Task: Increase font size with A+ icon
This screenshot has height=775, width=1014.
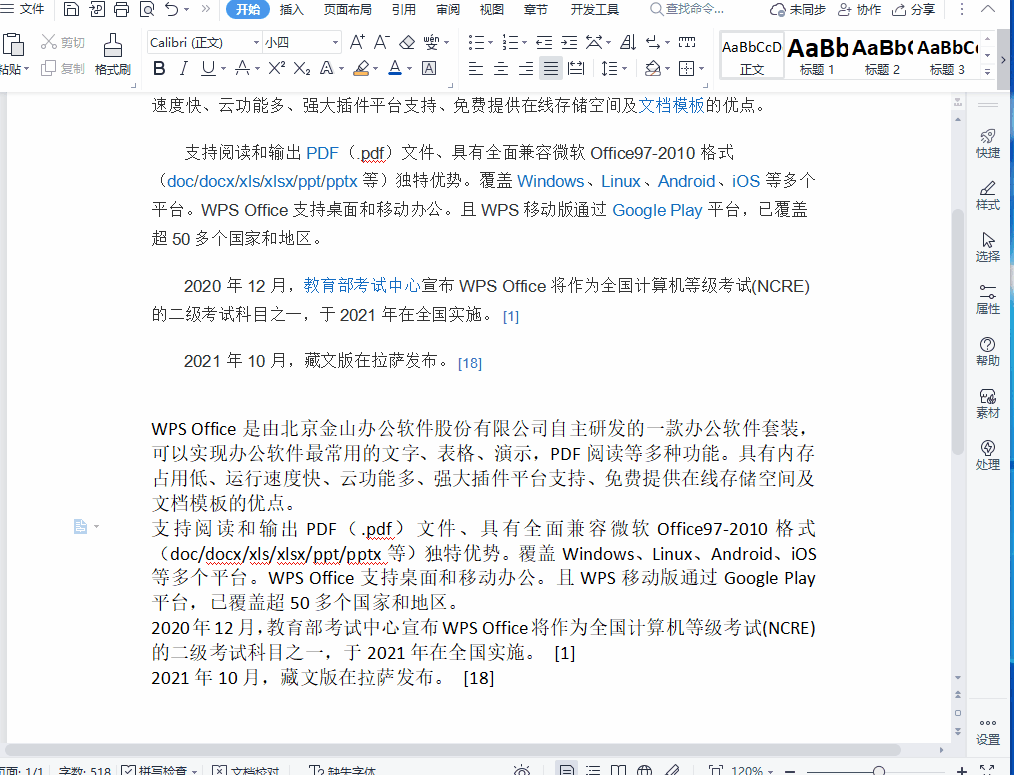Action: click(357, 43)
